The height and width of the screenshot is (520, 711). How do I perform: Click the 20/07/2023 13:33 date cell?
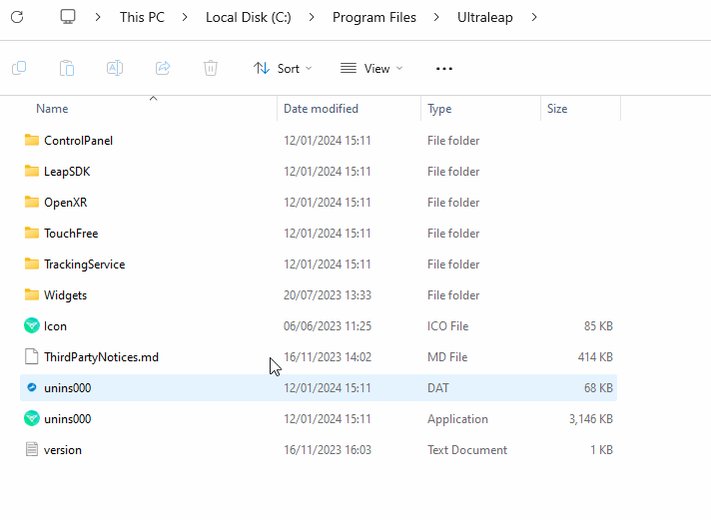327,295
